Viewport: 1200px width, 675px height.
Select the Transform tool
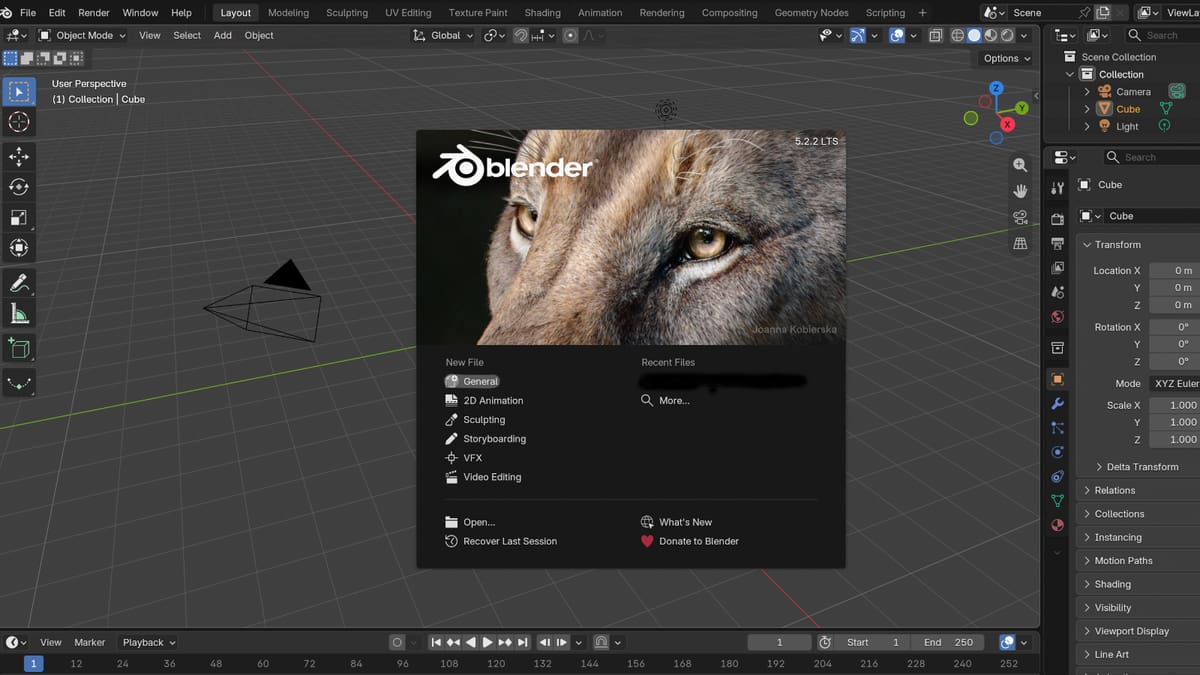pos(19,248)
